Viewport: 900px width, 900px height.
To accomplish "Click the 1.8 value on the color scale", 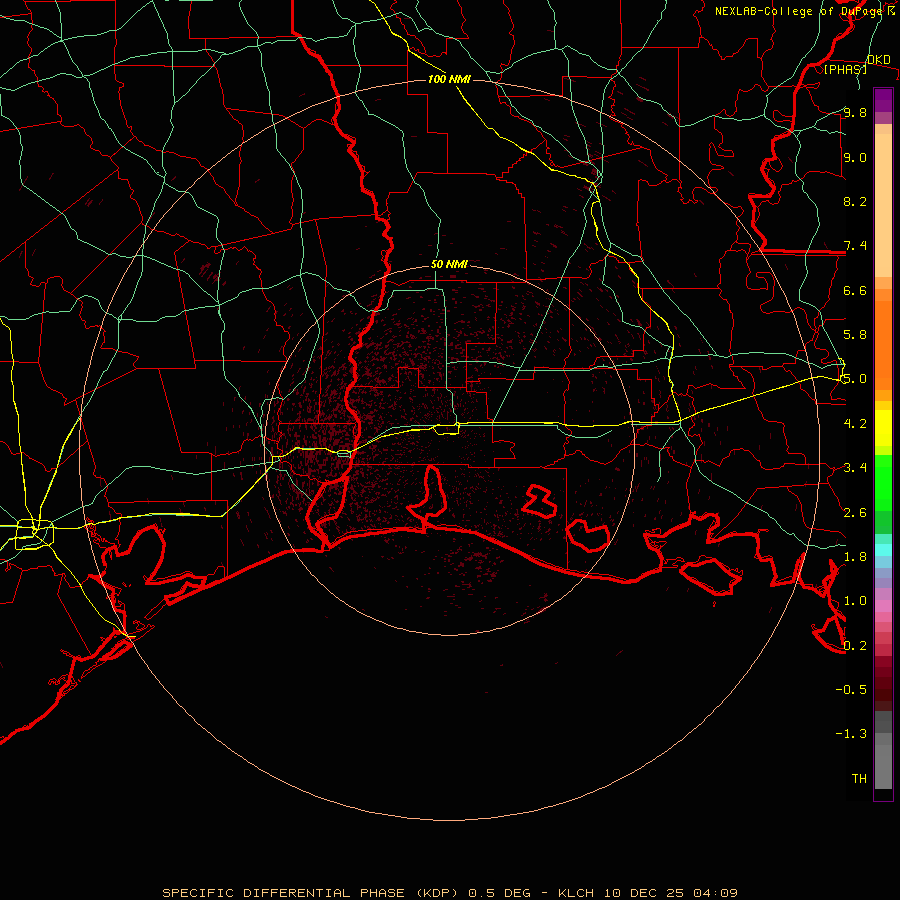I will pyautogui.click(x=855, y=556).
